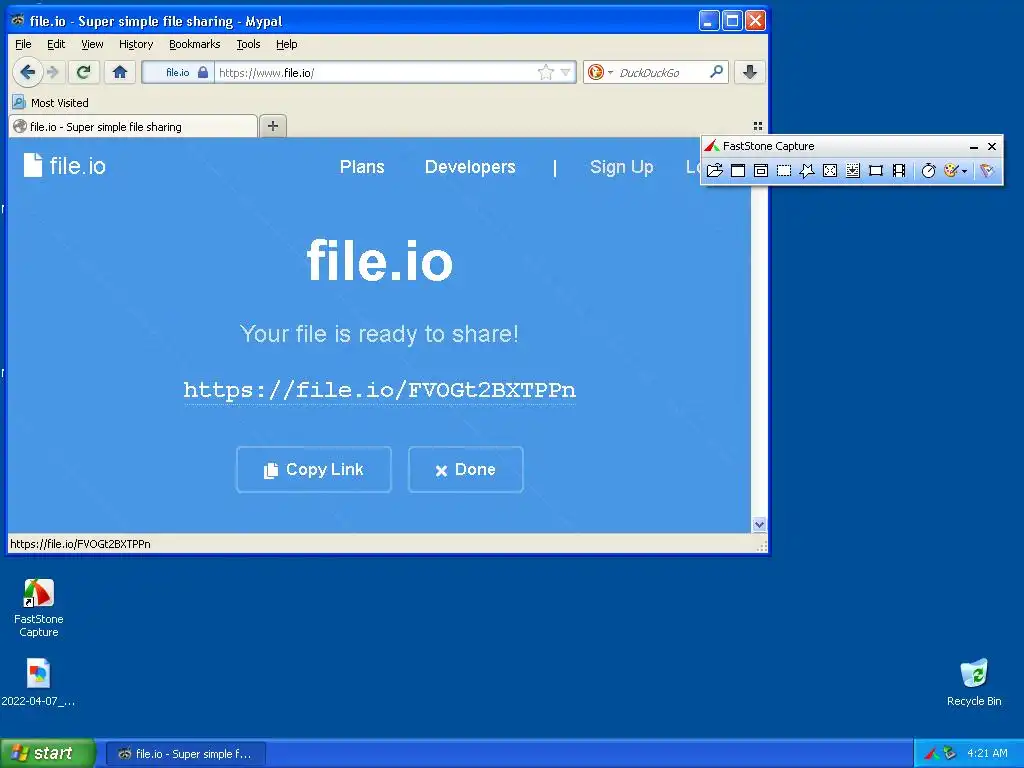Close the FastStone Capture panel
1024x768 pixels.
click(991, 146)
